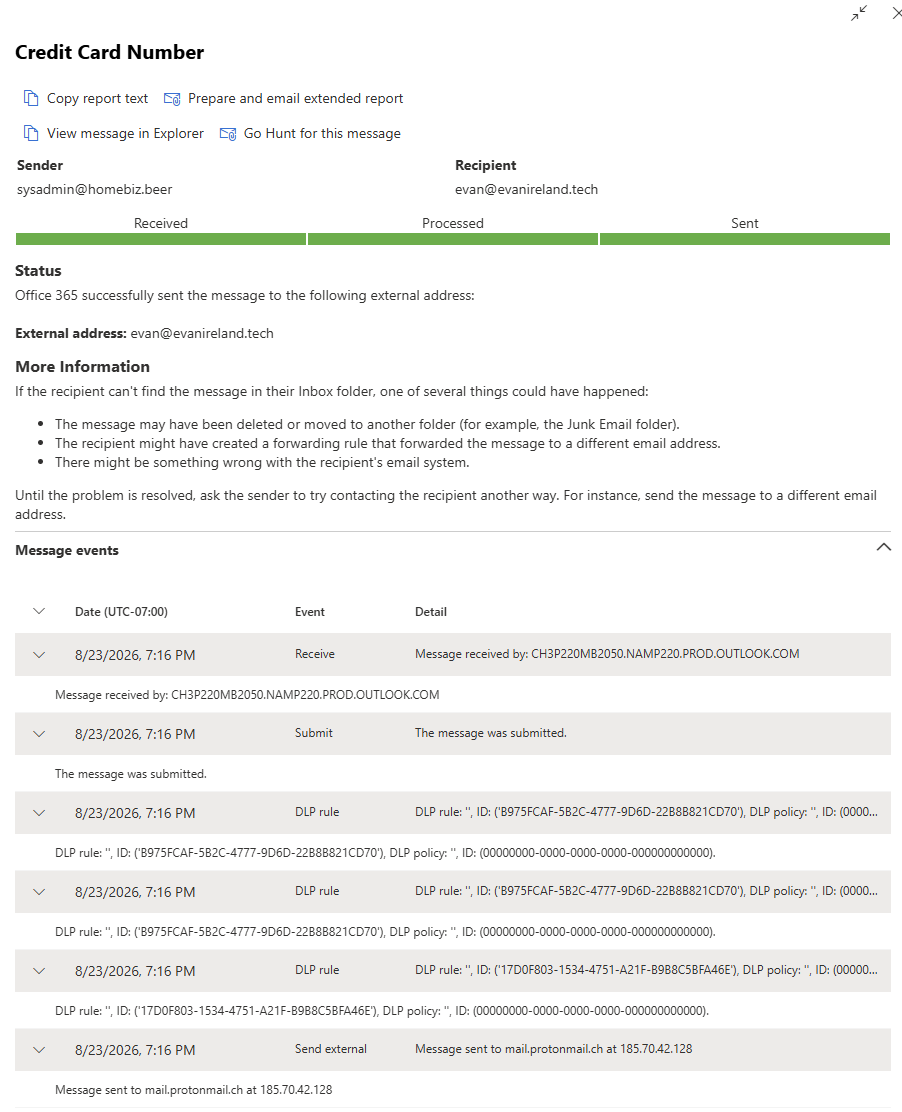Screen dimensions: 902x1112
Task: Click the Received progress bar segment
Action: pyautogui.click(x=161, y=239)
